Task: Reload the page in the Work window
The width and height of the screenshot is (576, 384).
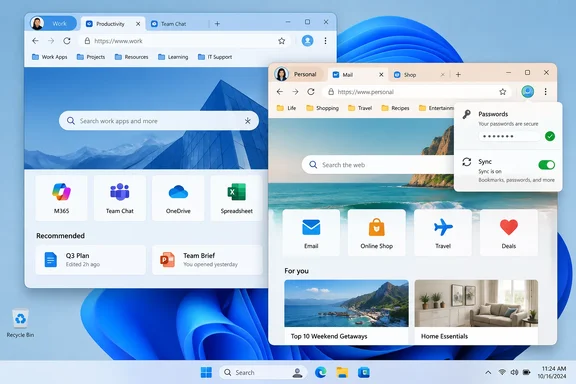Action: tap(67, 41)
